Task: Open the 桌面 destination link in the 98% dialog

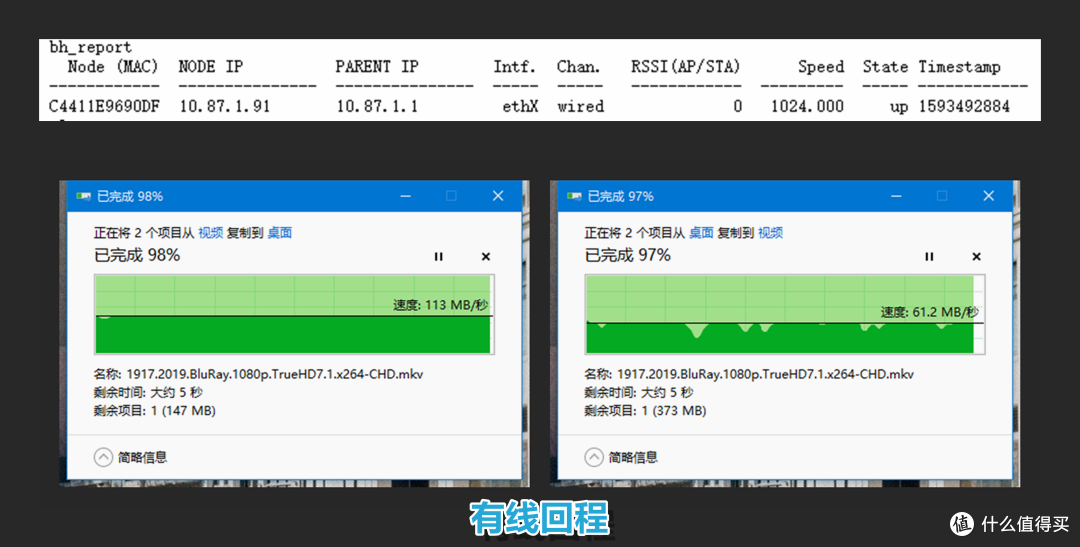Action: [x=280, y=233]
